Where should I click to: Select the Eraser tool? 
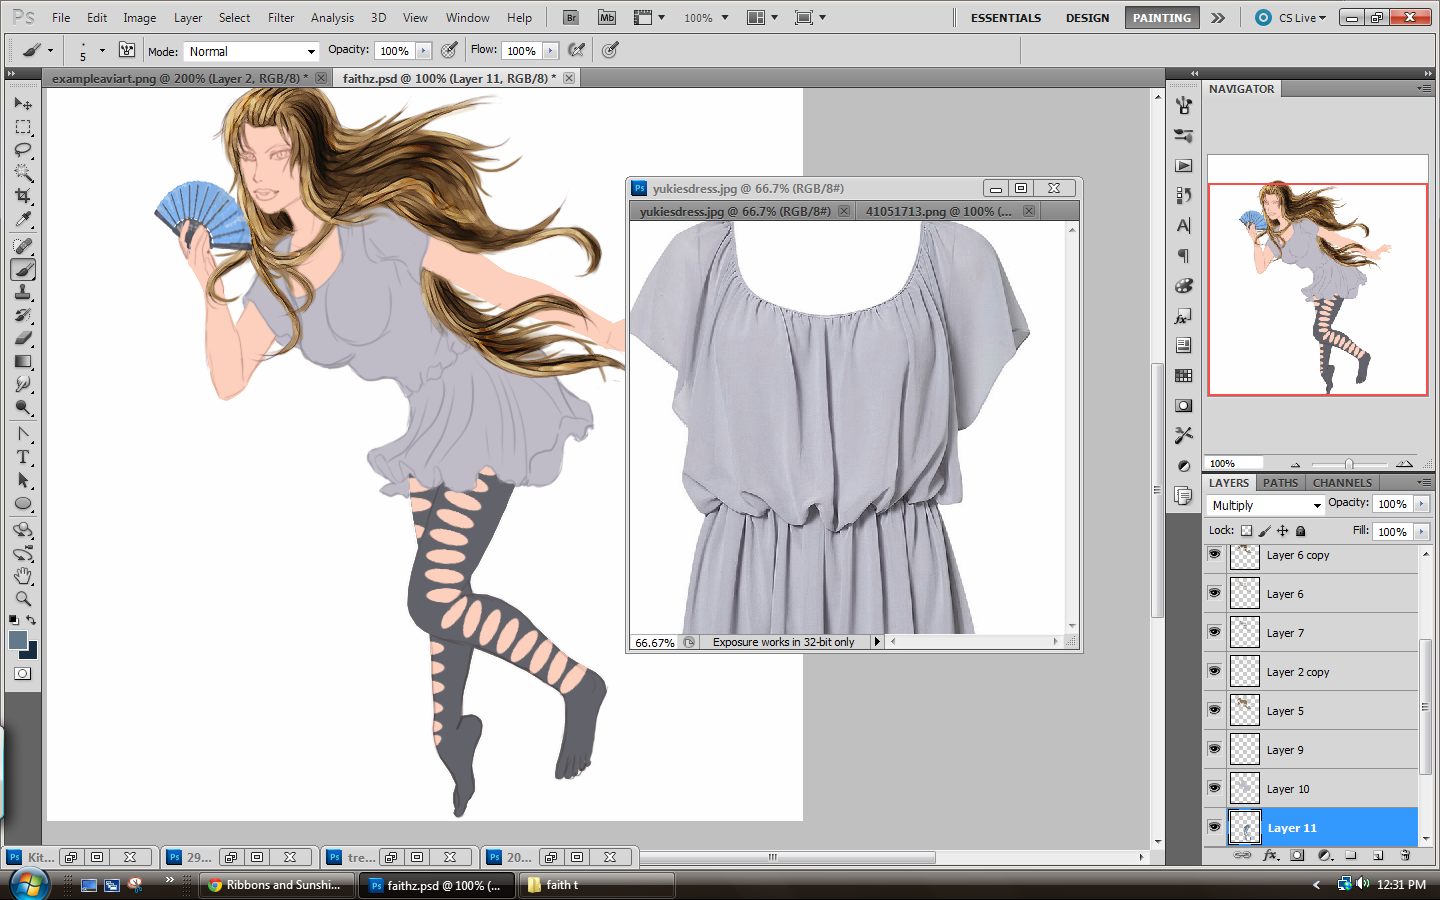[23, 338]
